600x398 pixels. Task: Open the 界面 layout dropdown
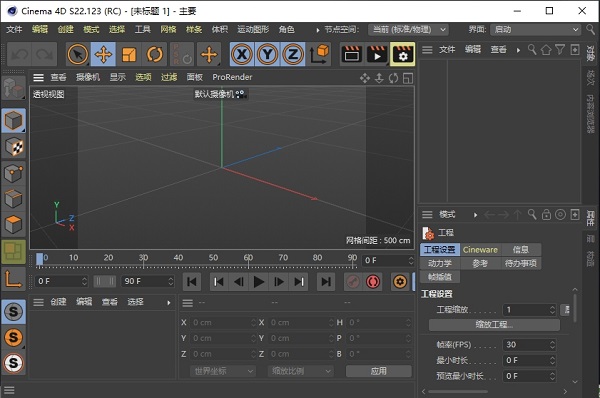click(536, 29)
